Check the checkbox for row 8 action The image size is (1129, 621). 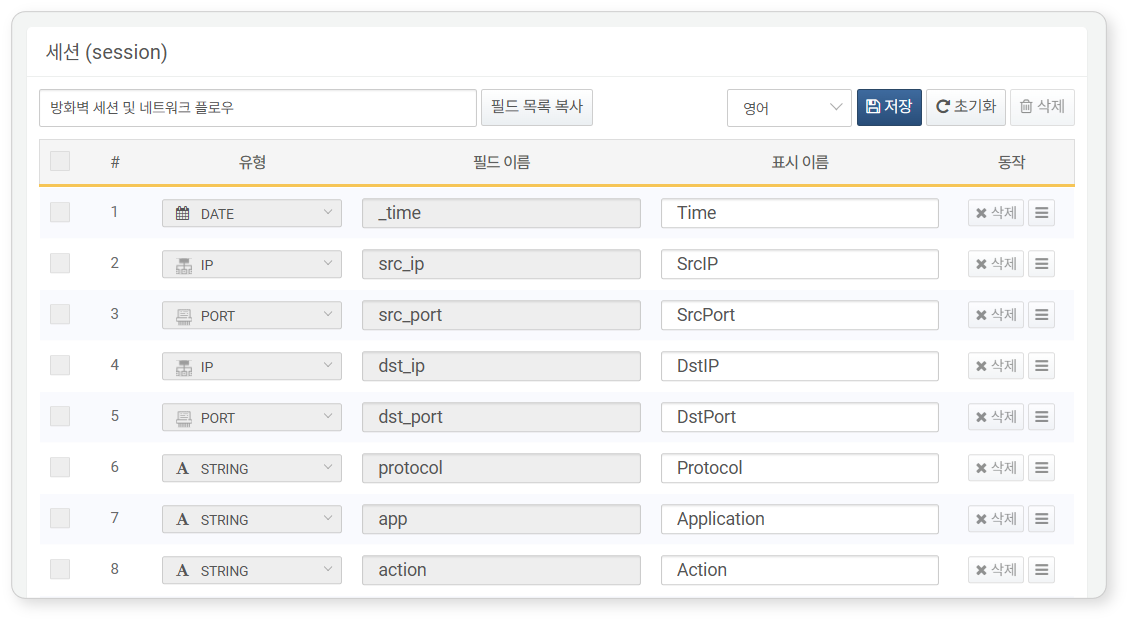(x=60, y=569)
